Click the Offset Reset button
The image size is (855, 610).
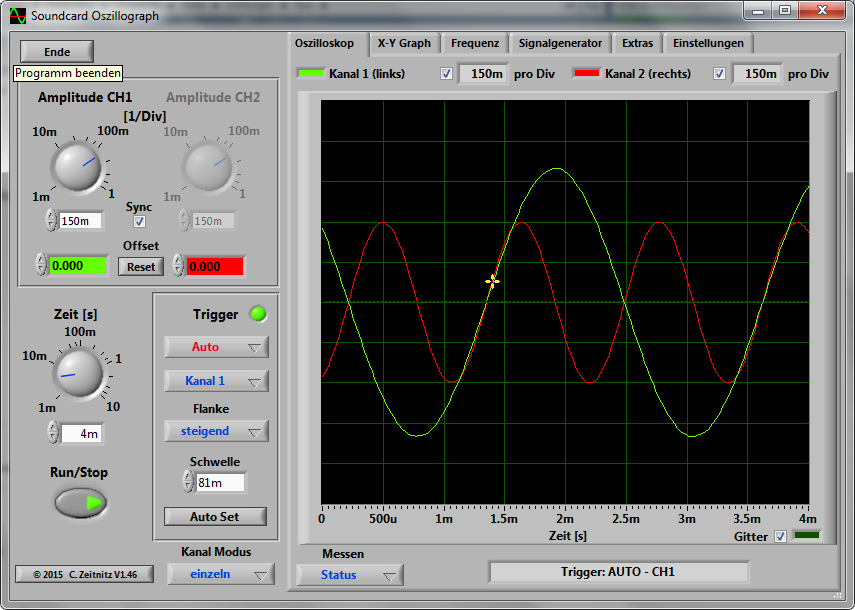pyautogui.click(x=141, y=267)
